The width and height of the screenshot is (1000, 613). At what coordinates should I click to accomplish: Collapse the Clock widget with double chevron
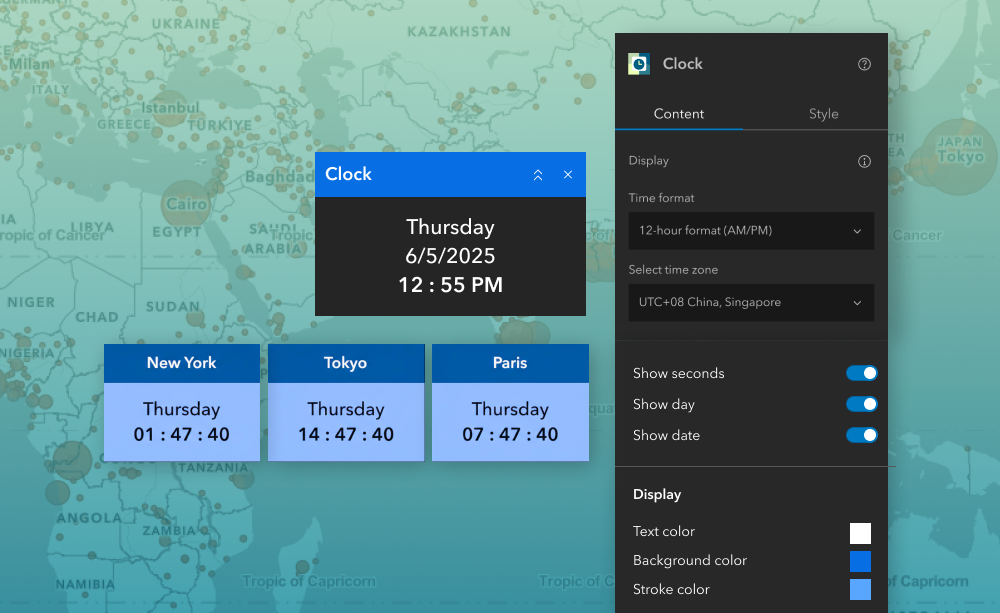point(538,175)
